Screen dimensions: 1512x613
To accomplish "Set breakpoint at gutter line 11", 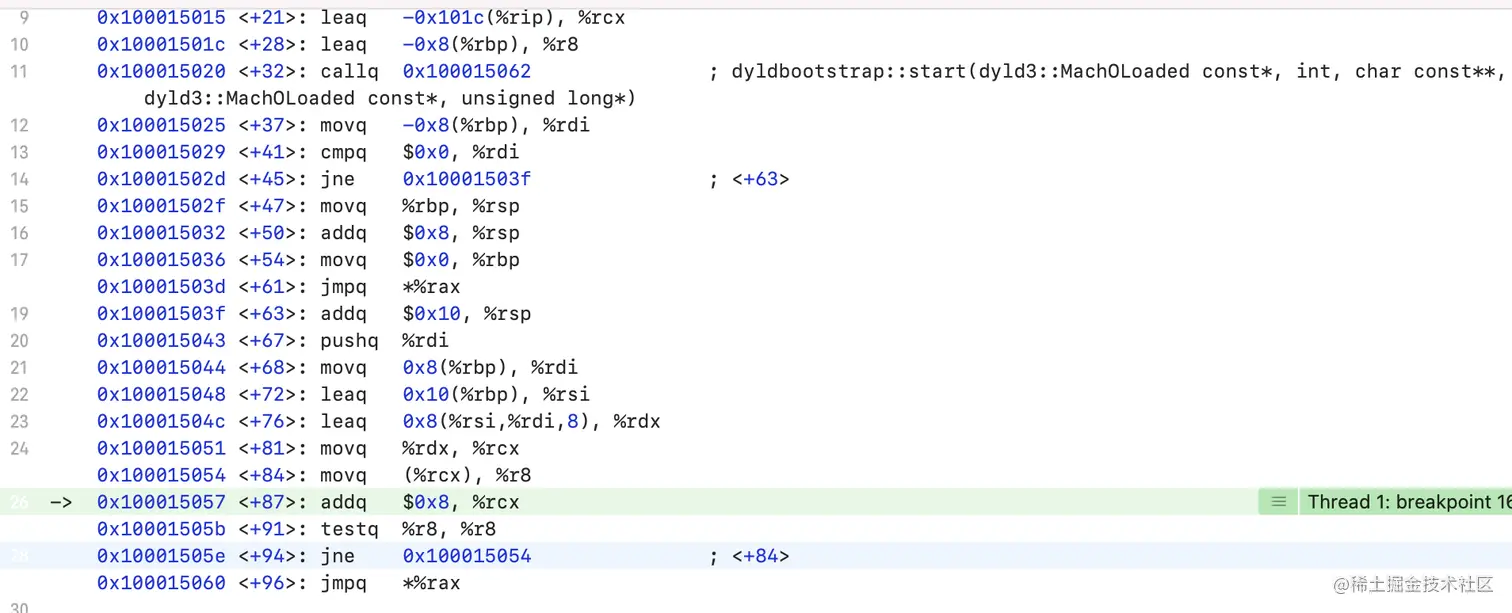I will click(x=19, y=72).
